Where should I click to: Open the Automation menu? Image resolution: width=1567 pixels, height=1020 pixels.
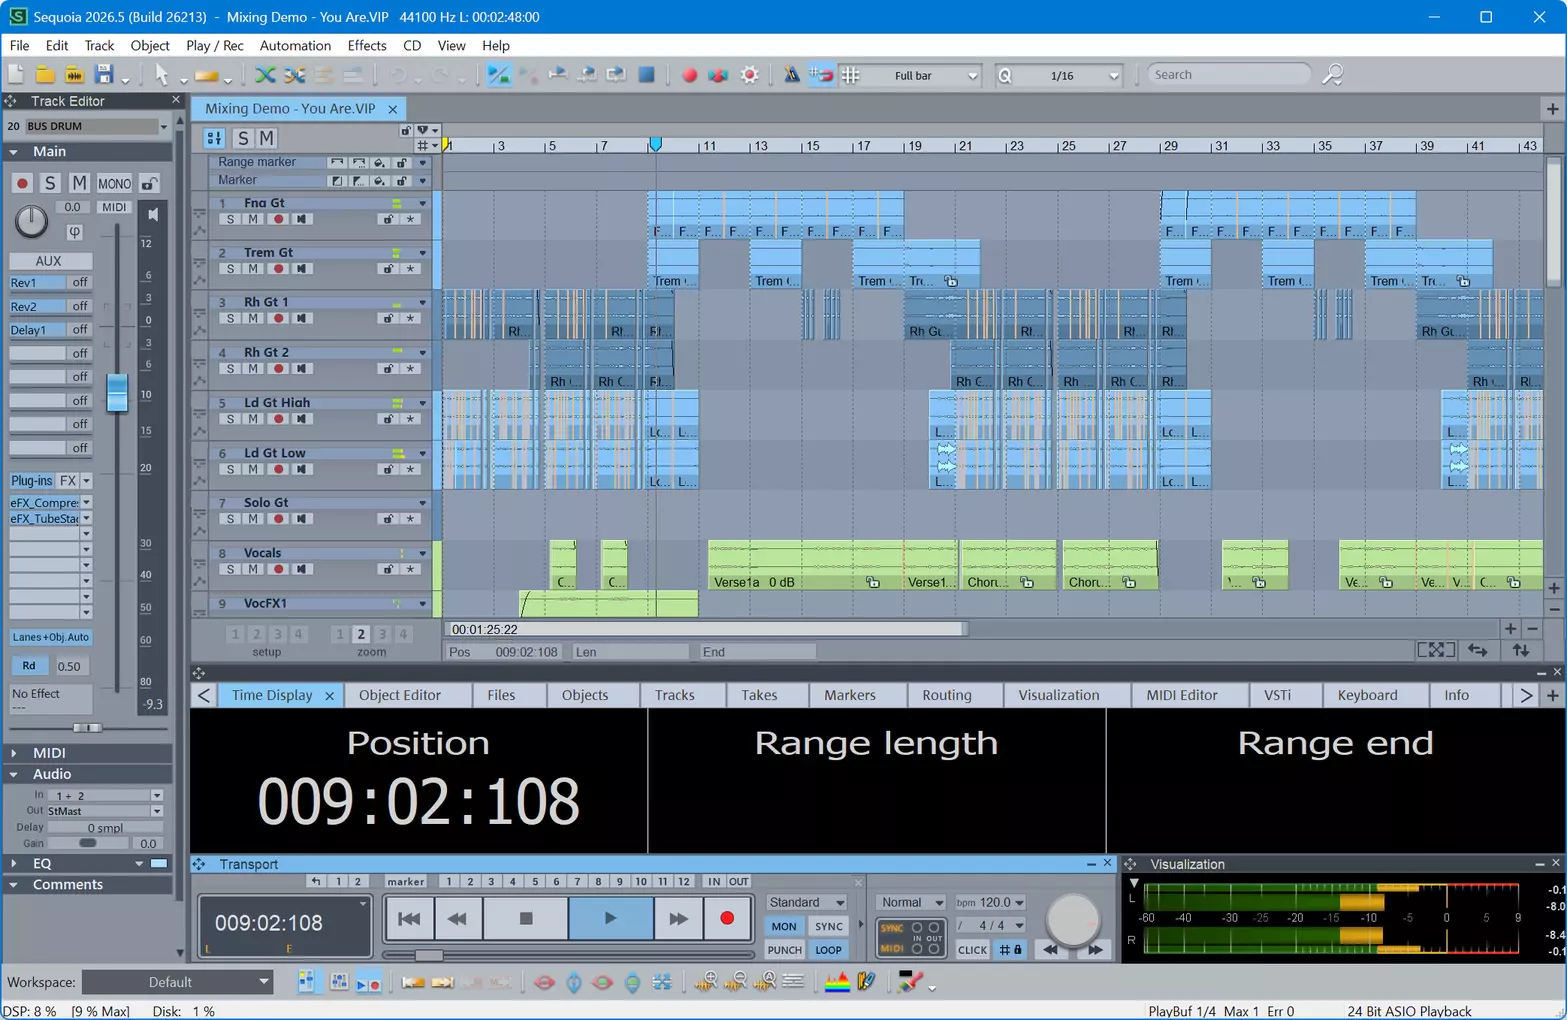point(295,46)
